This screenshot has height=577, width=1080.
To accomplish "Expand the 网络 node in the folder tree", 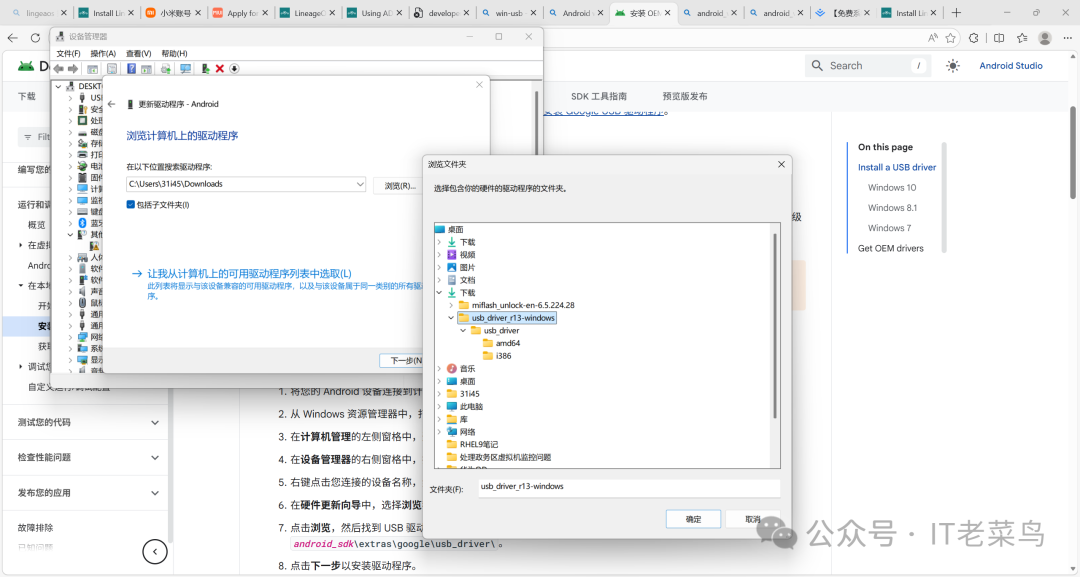I will point(439,432).
